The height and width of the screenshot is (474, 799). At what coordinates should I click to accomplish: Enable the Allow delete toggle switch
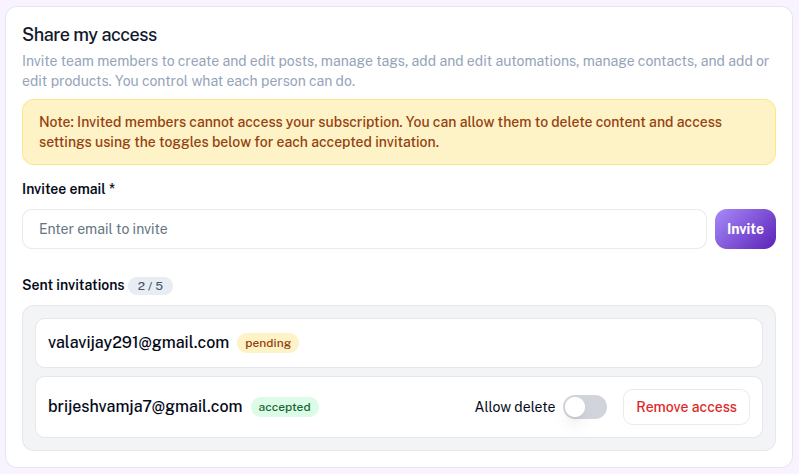click(585, 407)
